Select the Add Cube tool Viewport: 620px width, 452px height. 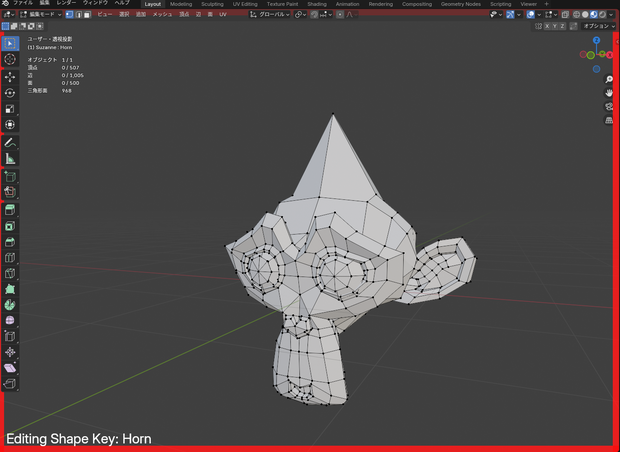pos(10,176)
